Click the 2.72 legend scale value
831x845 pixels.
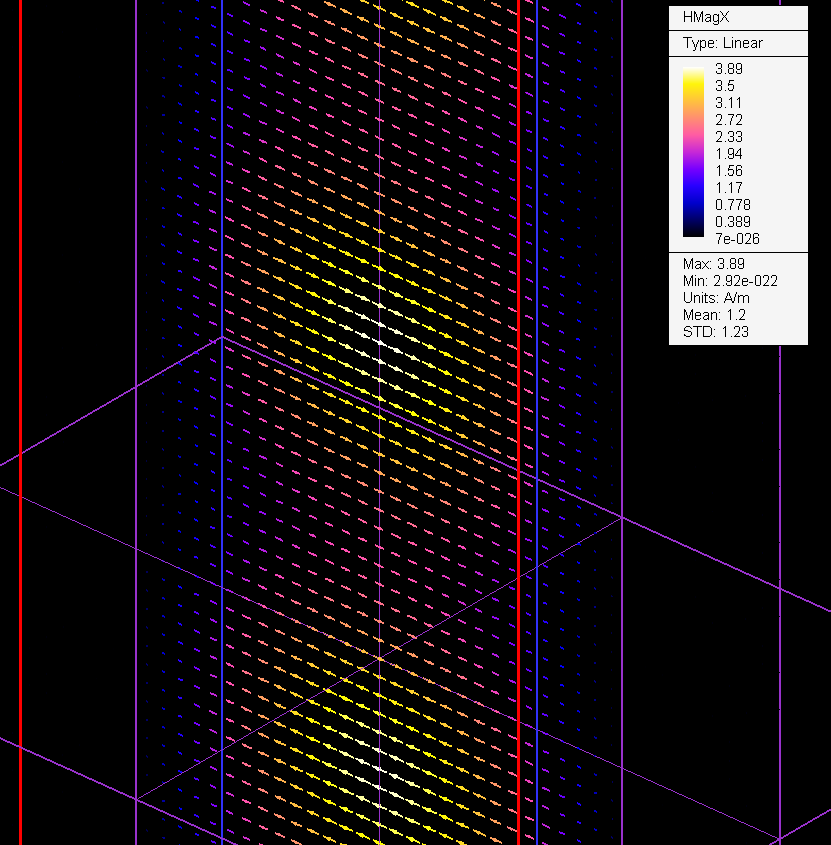pyautogui.click(x=728, y=120)
